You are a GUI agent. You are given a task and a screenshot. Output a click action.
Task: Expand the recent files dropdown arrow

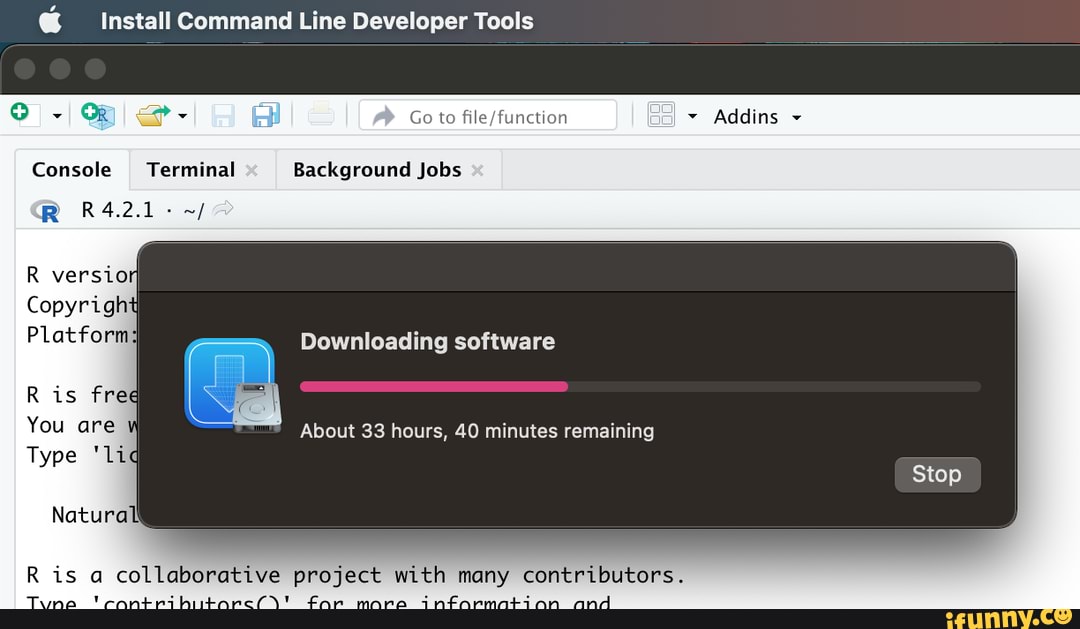[x=182, y=118]
